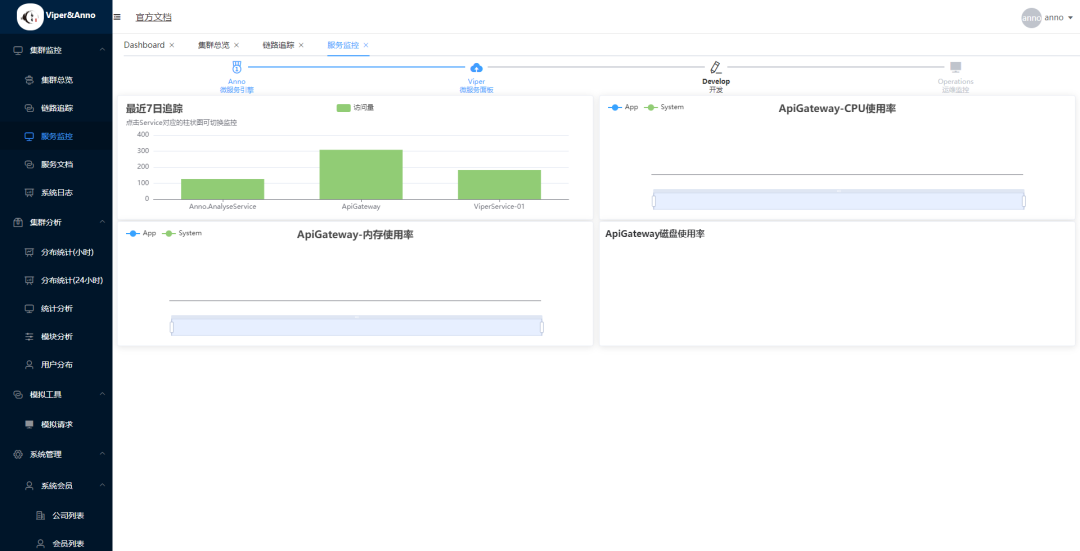
Task: Select the Anno.AnalyseService bar
Action: point(222,189)
